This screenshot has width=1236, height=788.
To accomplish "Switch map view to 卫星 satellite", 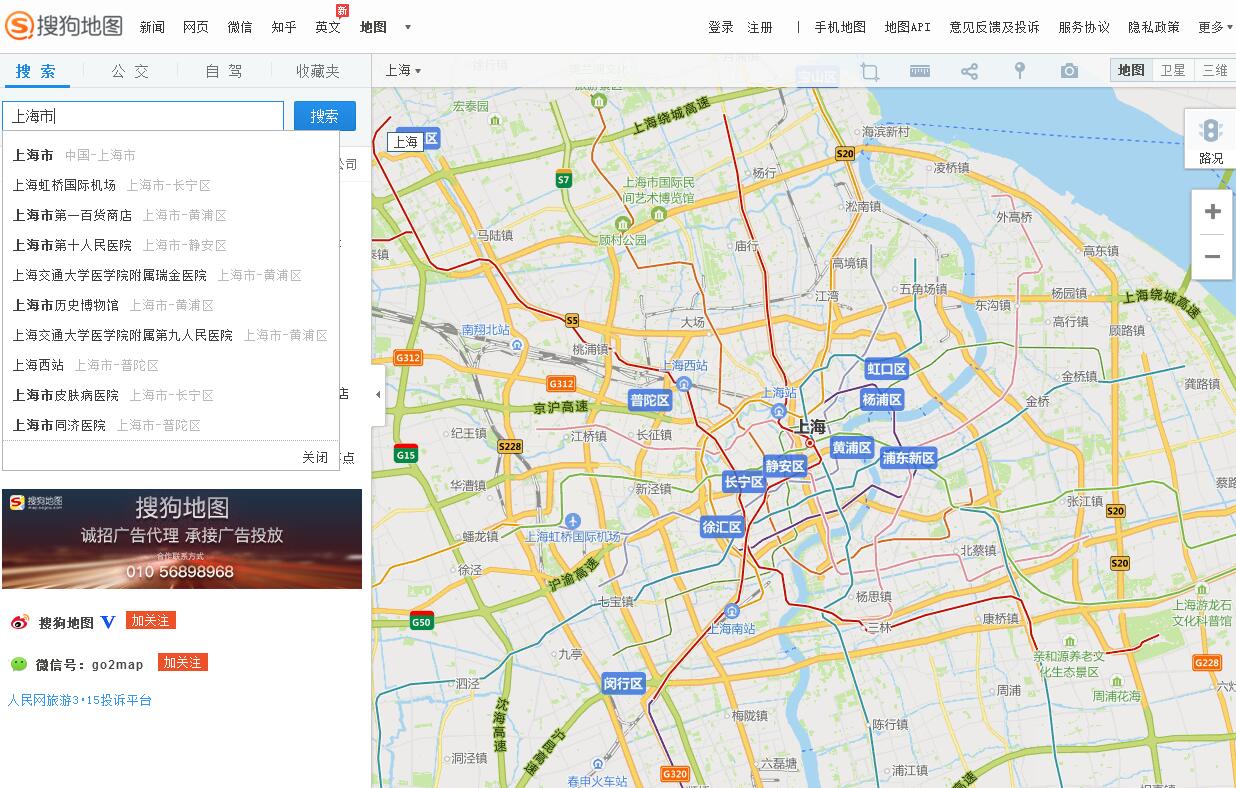I will pos(1172,70).
